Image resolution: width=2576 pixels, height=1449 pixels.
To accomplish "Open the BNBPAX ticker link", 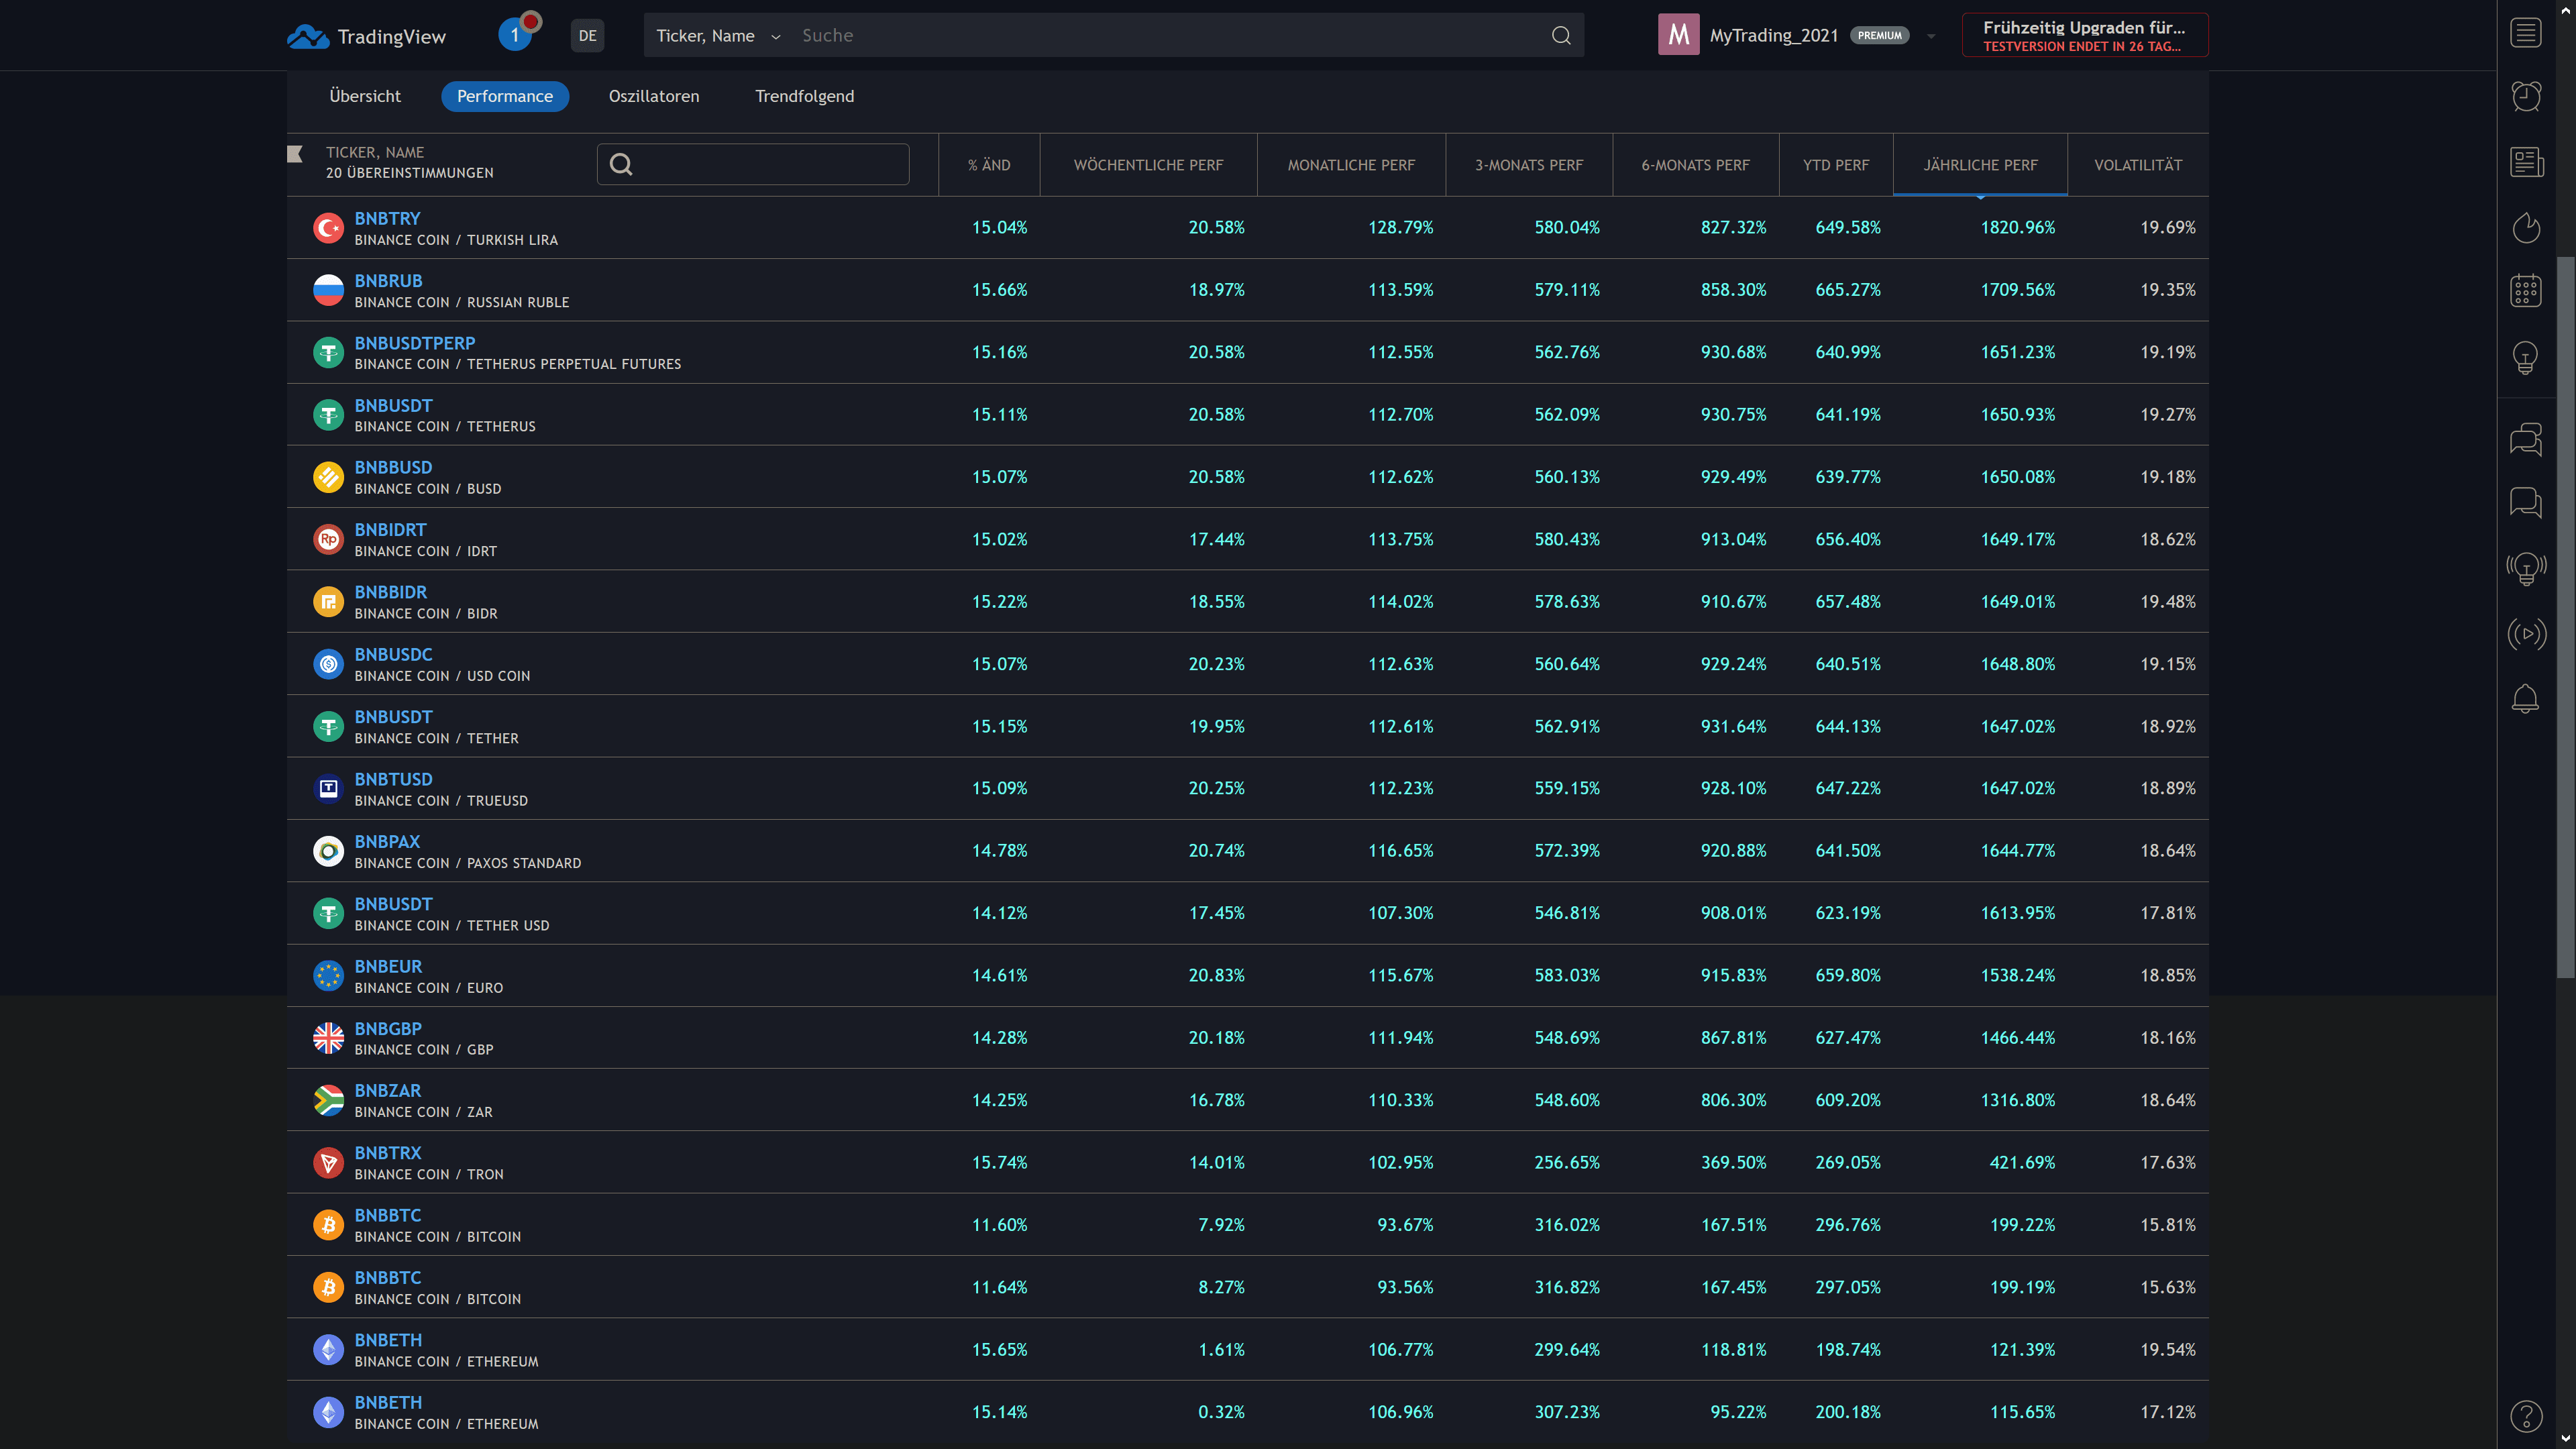I will (x=387, y=842).
